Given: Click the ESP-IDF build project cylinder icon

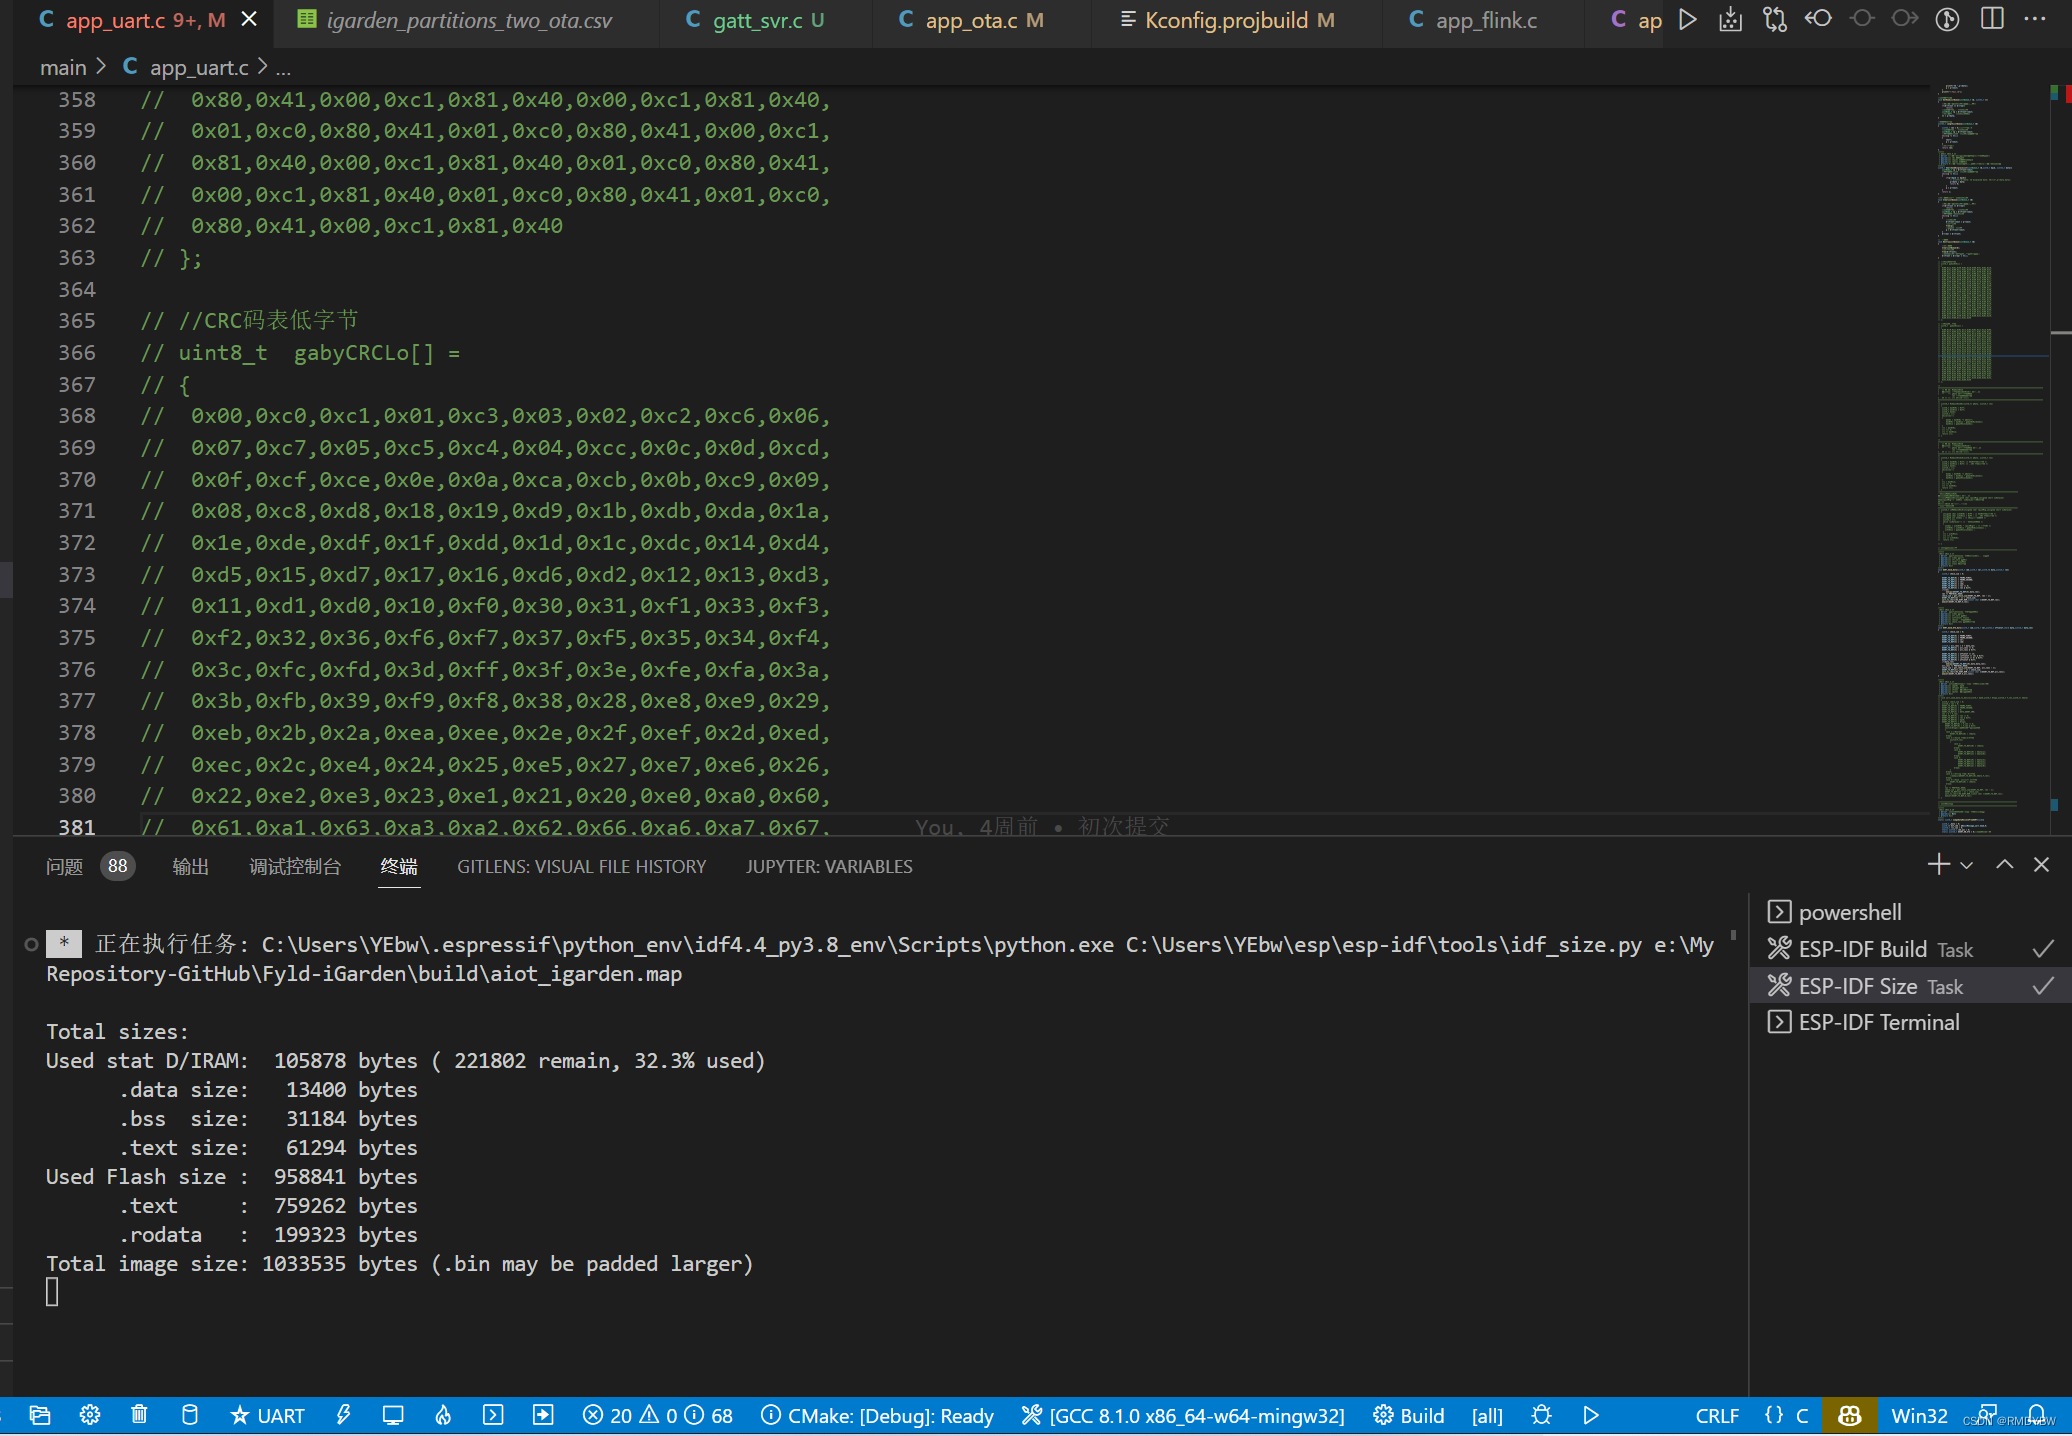Looking at the screenshot, I should point(189,1415).
